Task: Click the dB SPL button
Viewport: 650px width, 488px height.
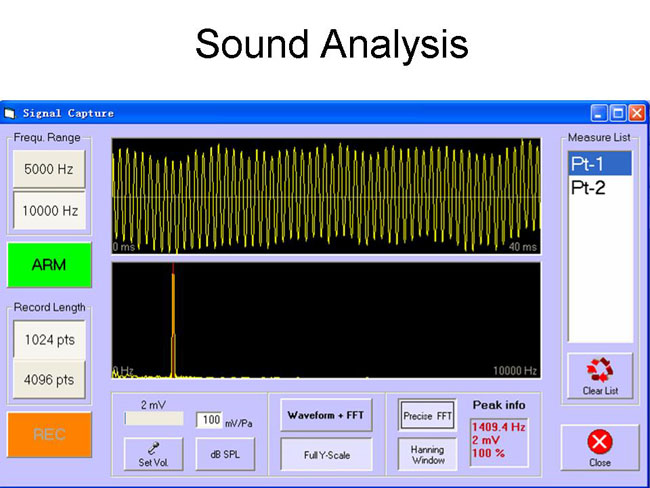Action: pyautogui.click(x=225, y=454)
